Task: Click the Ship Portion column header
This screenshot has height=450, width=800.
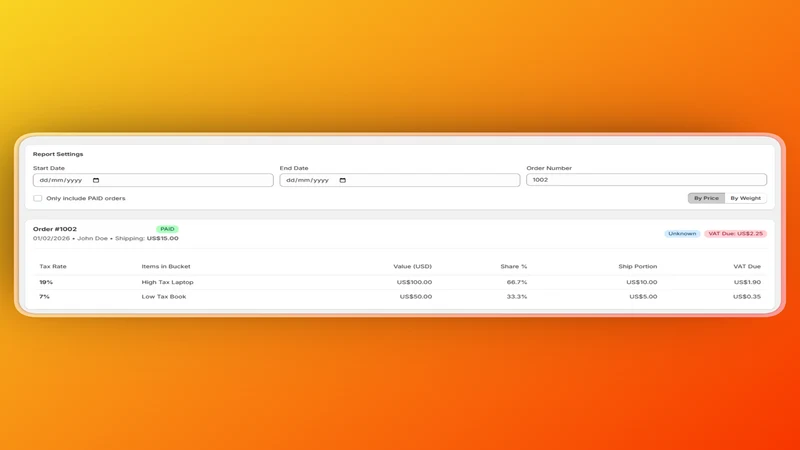Action: (x=638, y=266)
